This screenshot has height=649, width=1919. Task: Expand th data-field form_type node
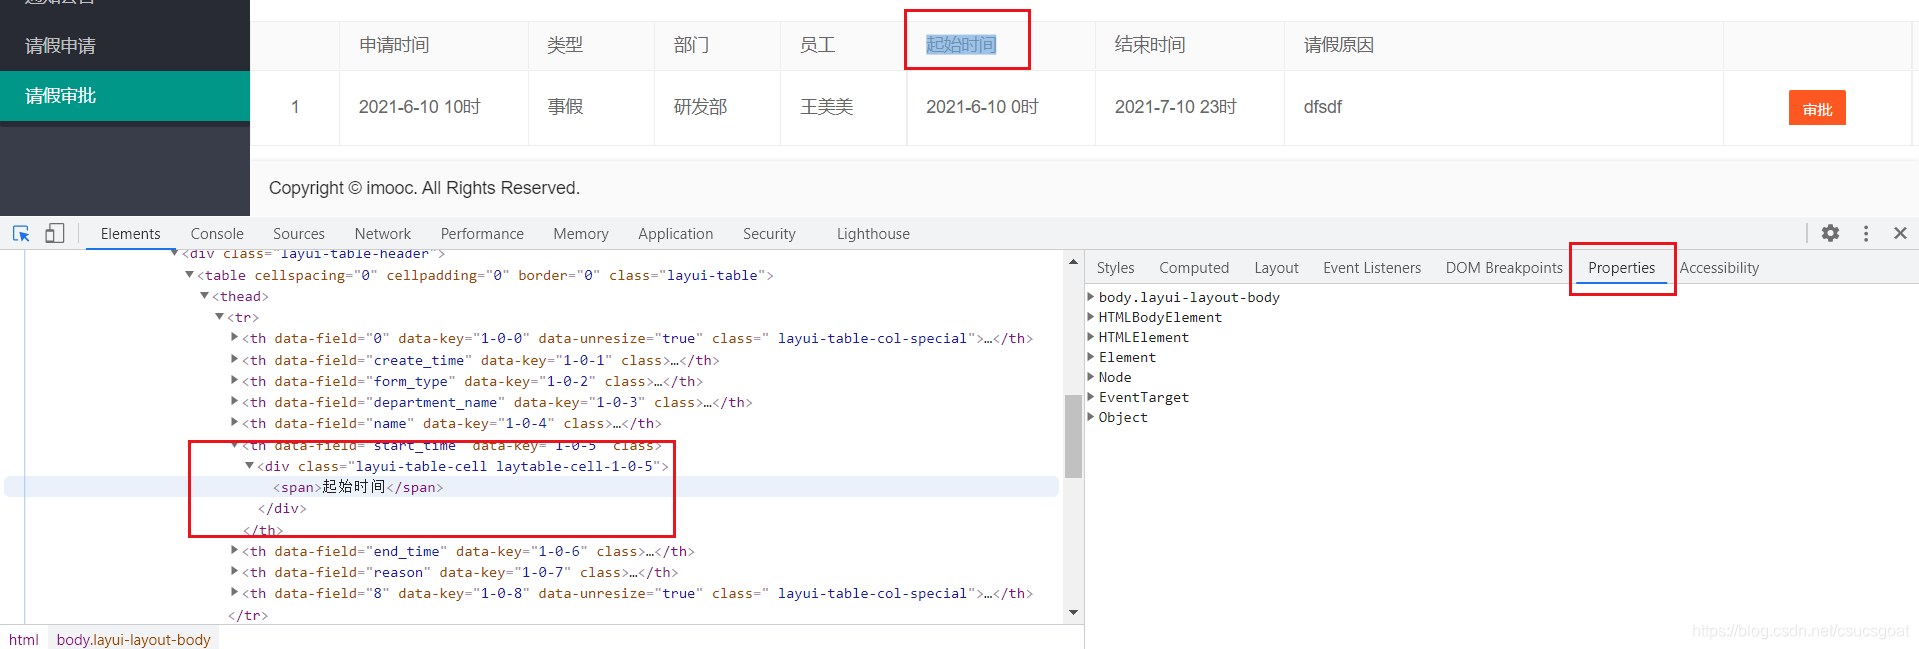(235, 381)
